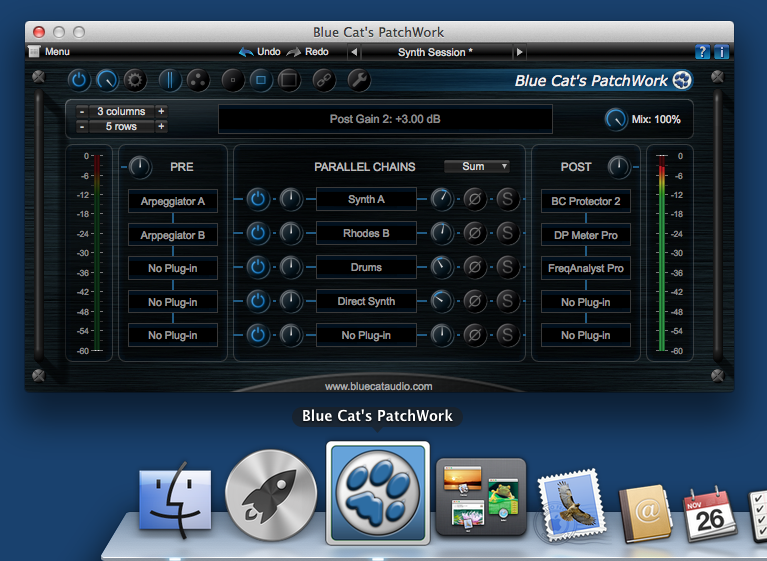Solo the empty fifth parallel chain
The image size is (767, 561).
click(x=508, y=335)
